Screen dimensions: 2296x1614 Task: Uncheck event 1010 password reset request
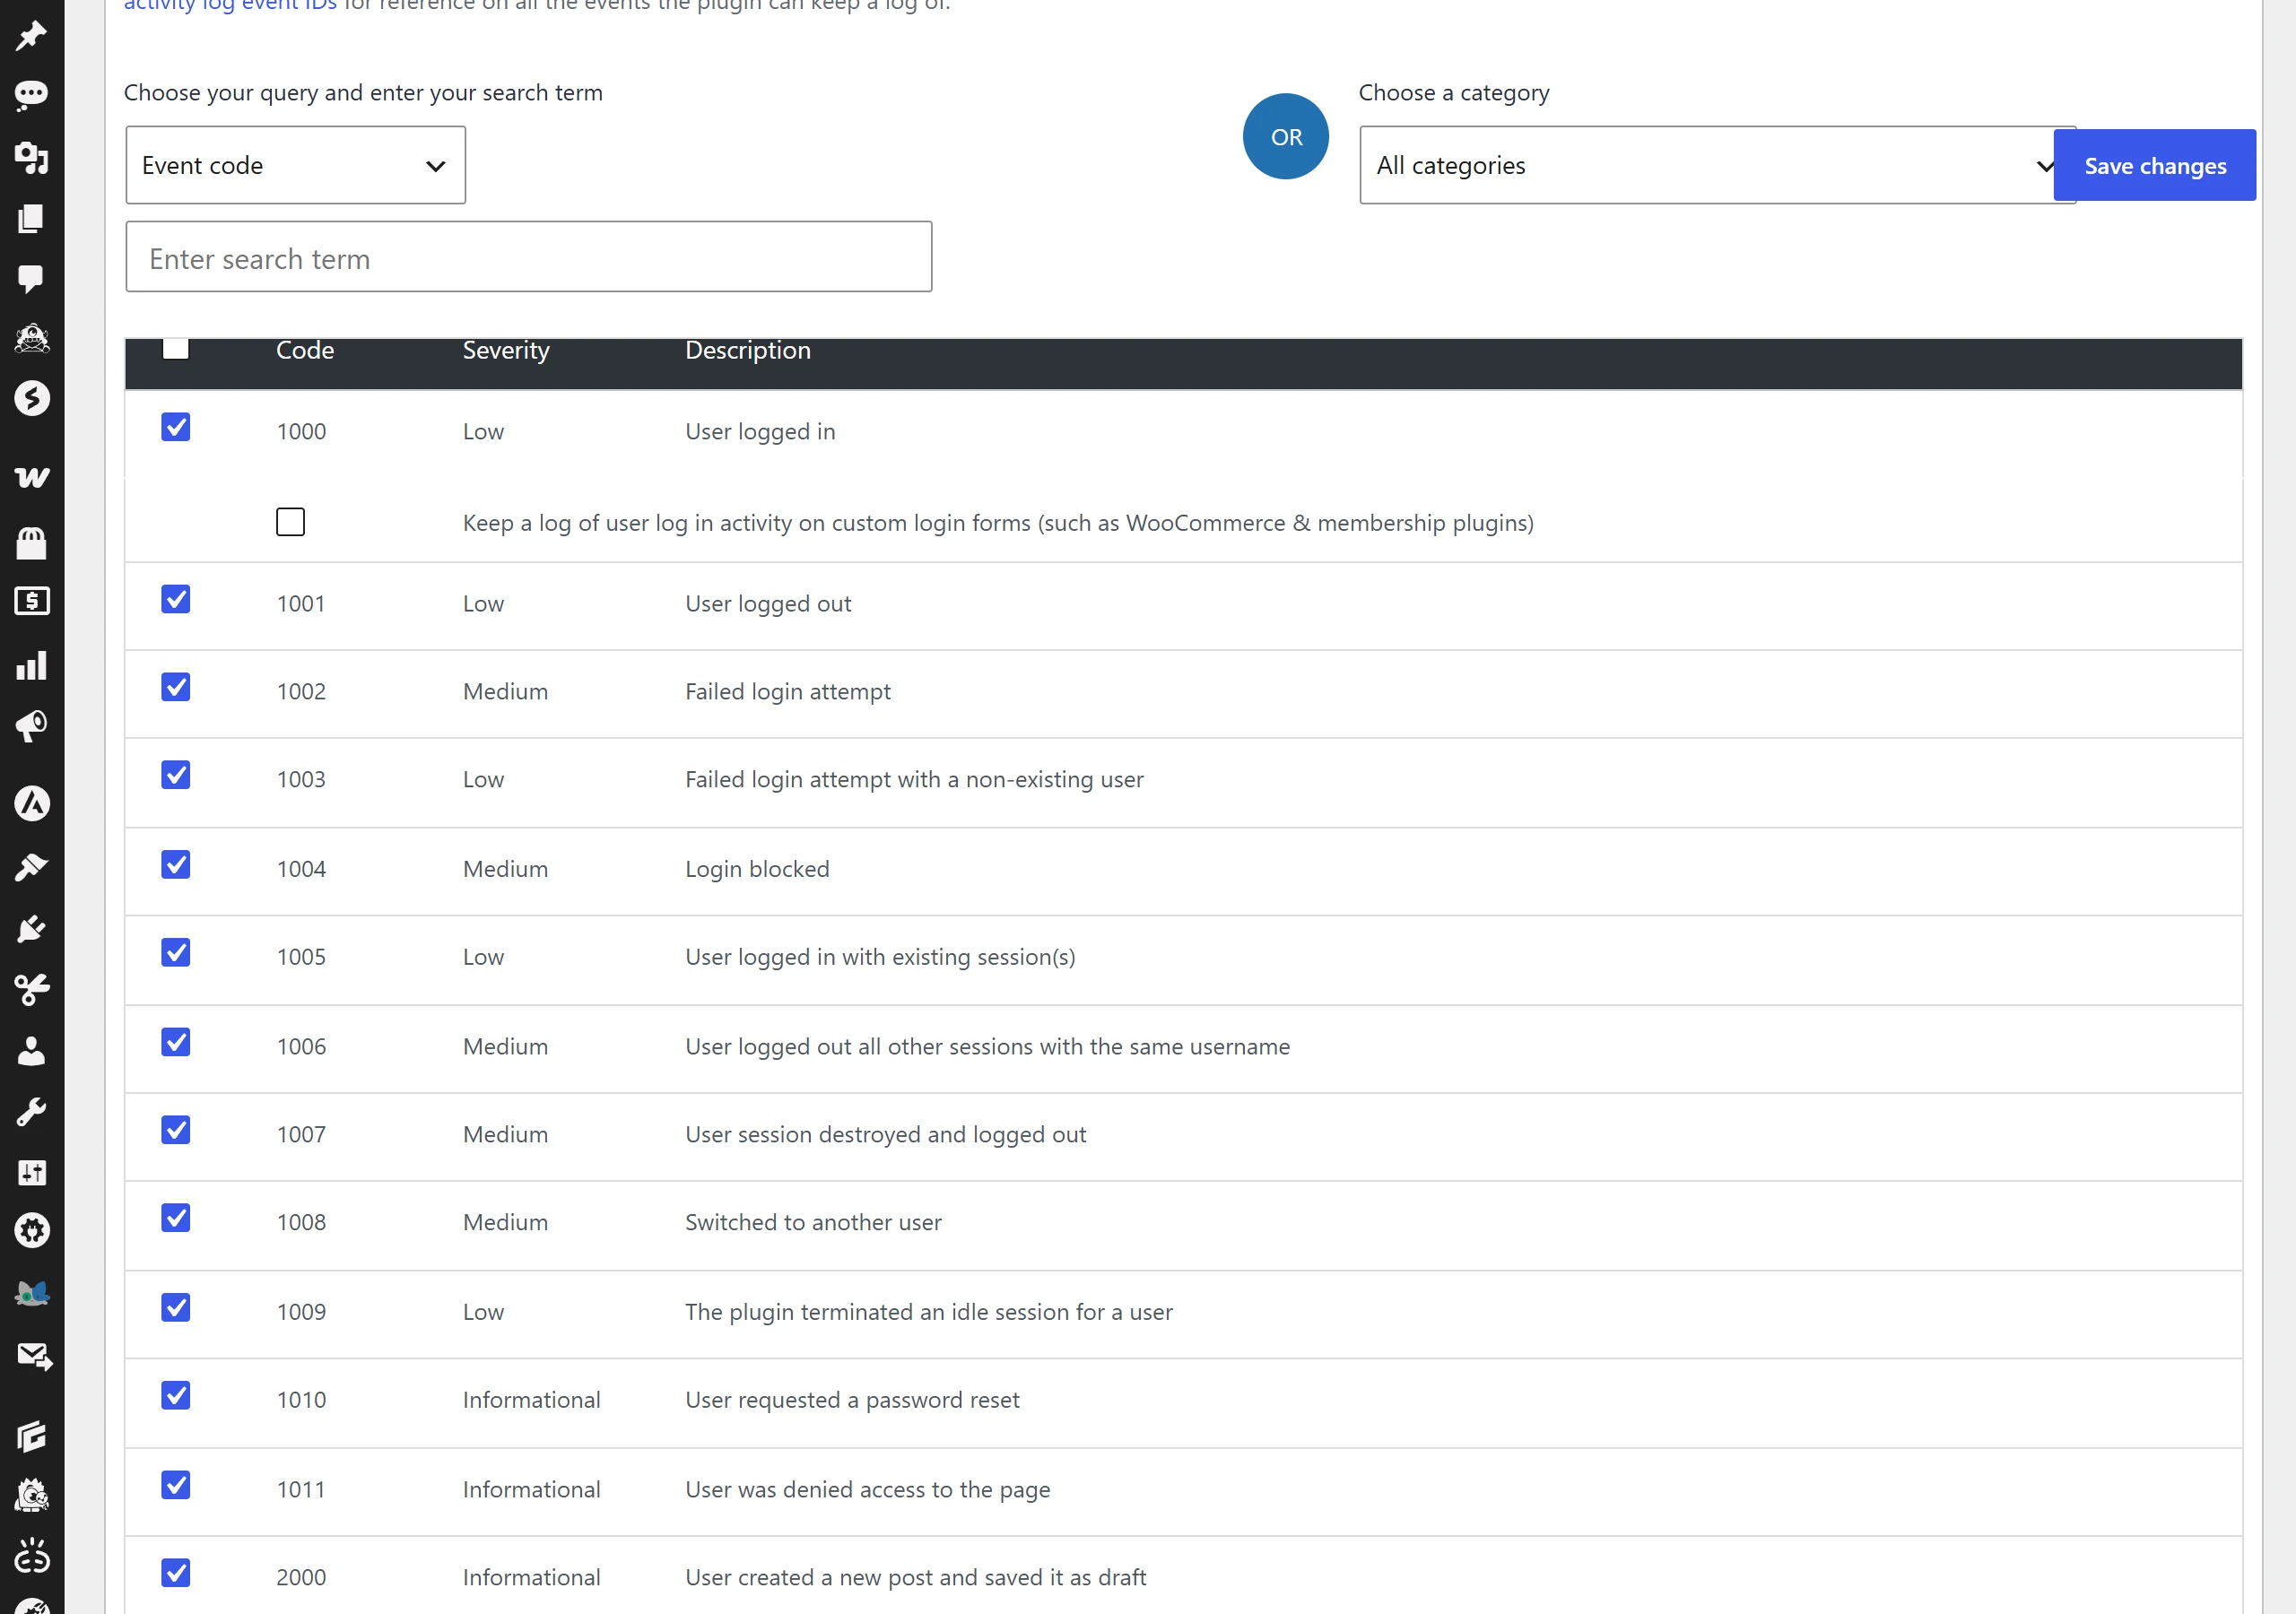pyautogui.click(x=175, y=1396)
